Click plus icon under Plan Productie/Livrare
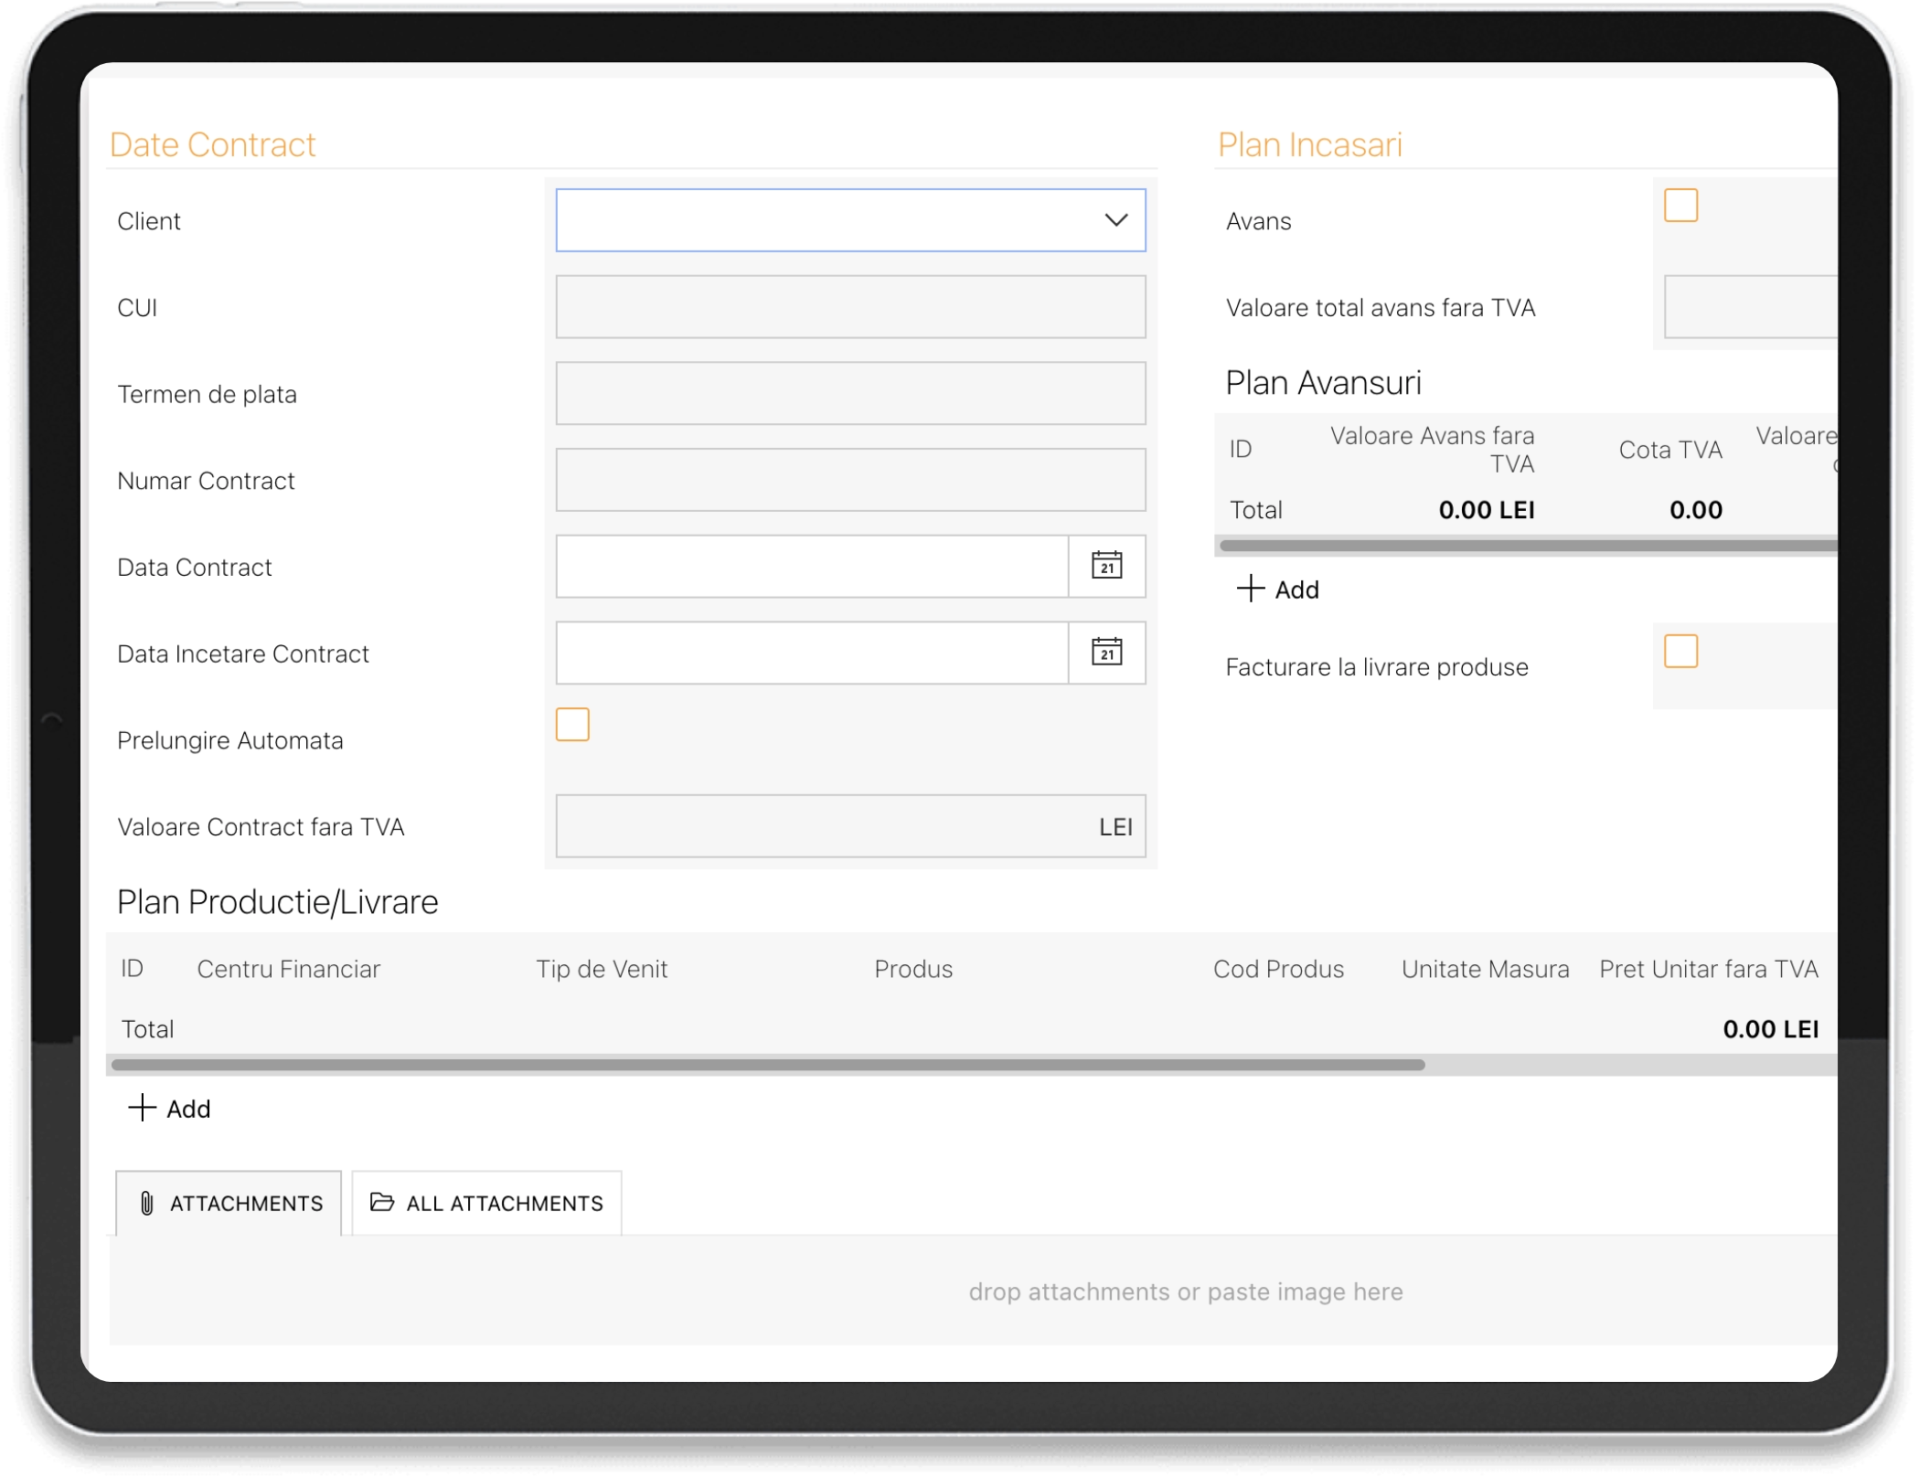This screenshot has width=1920, height=1477. pyautogui.click(x=142, y=1108)
